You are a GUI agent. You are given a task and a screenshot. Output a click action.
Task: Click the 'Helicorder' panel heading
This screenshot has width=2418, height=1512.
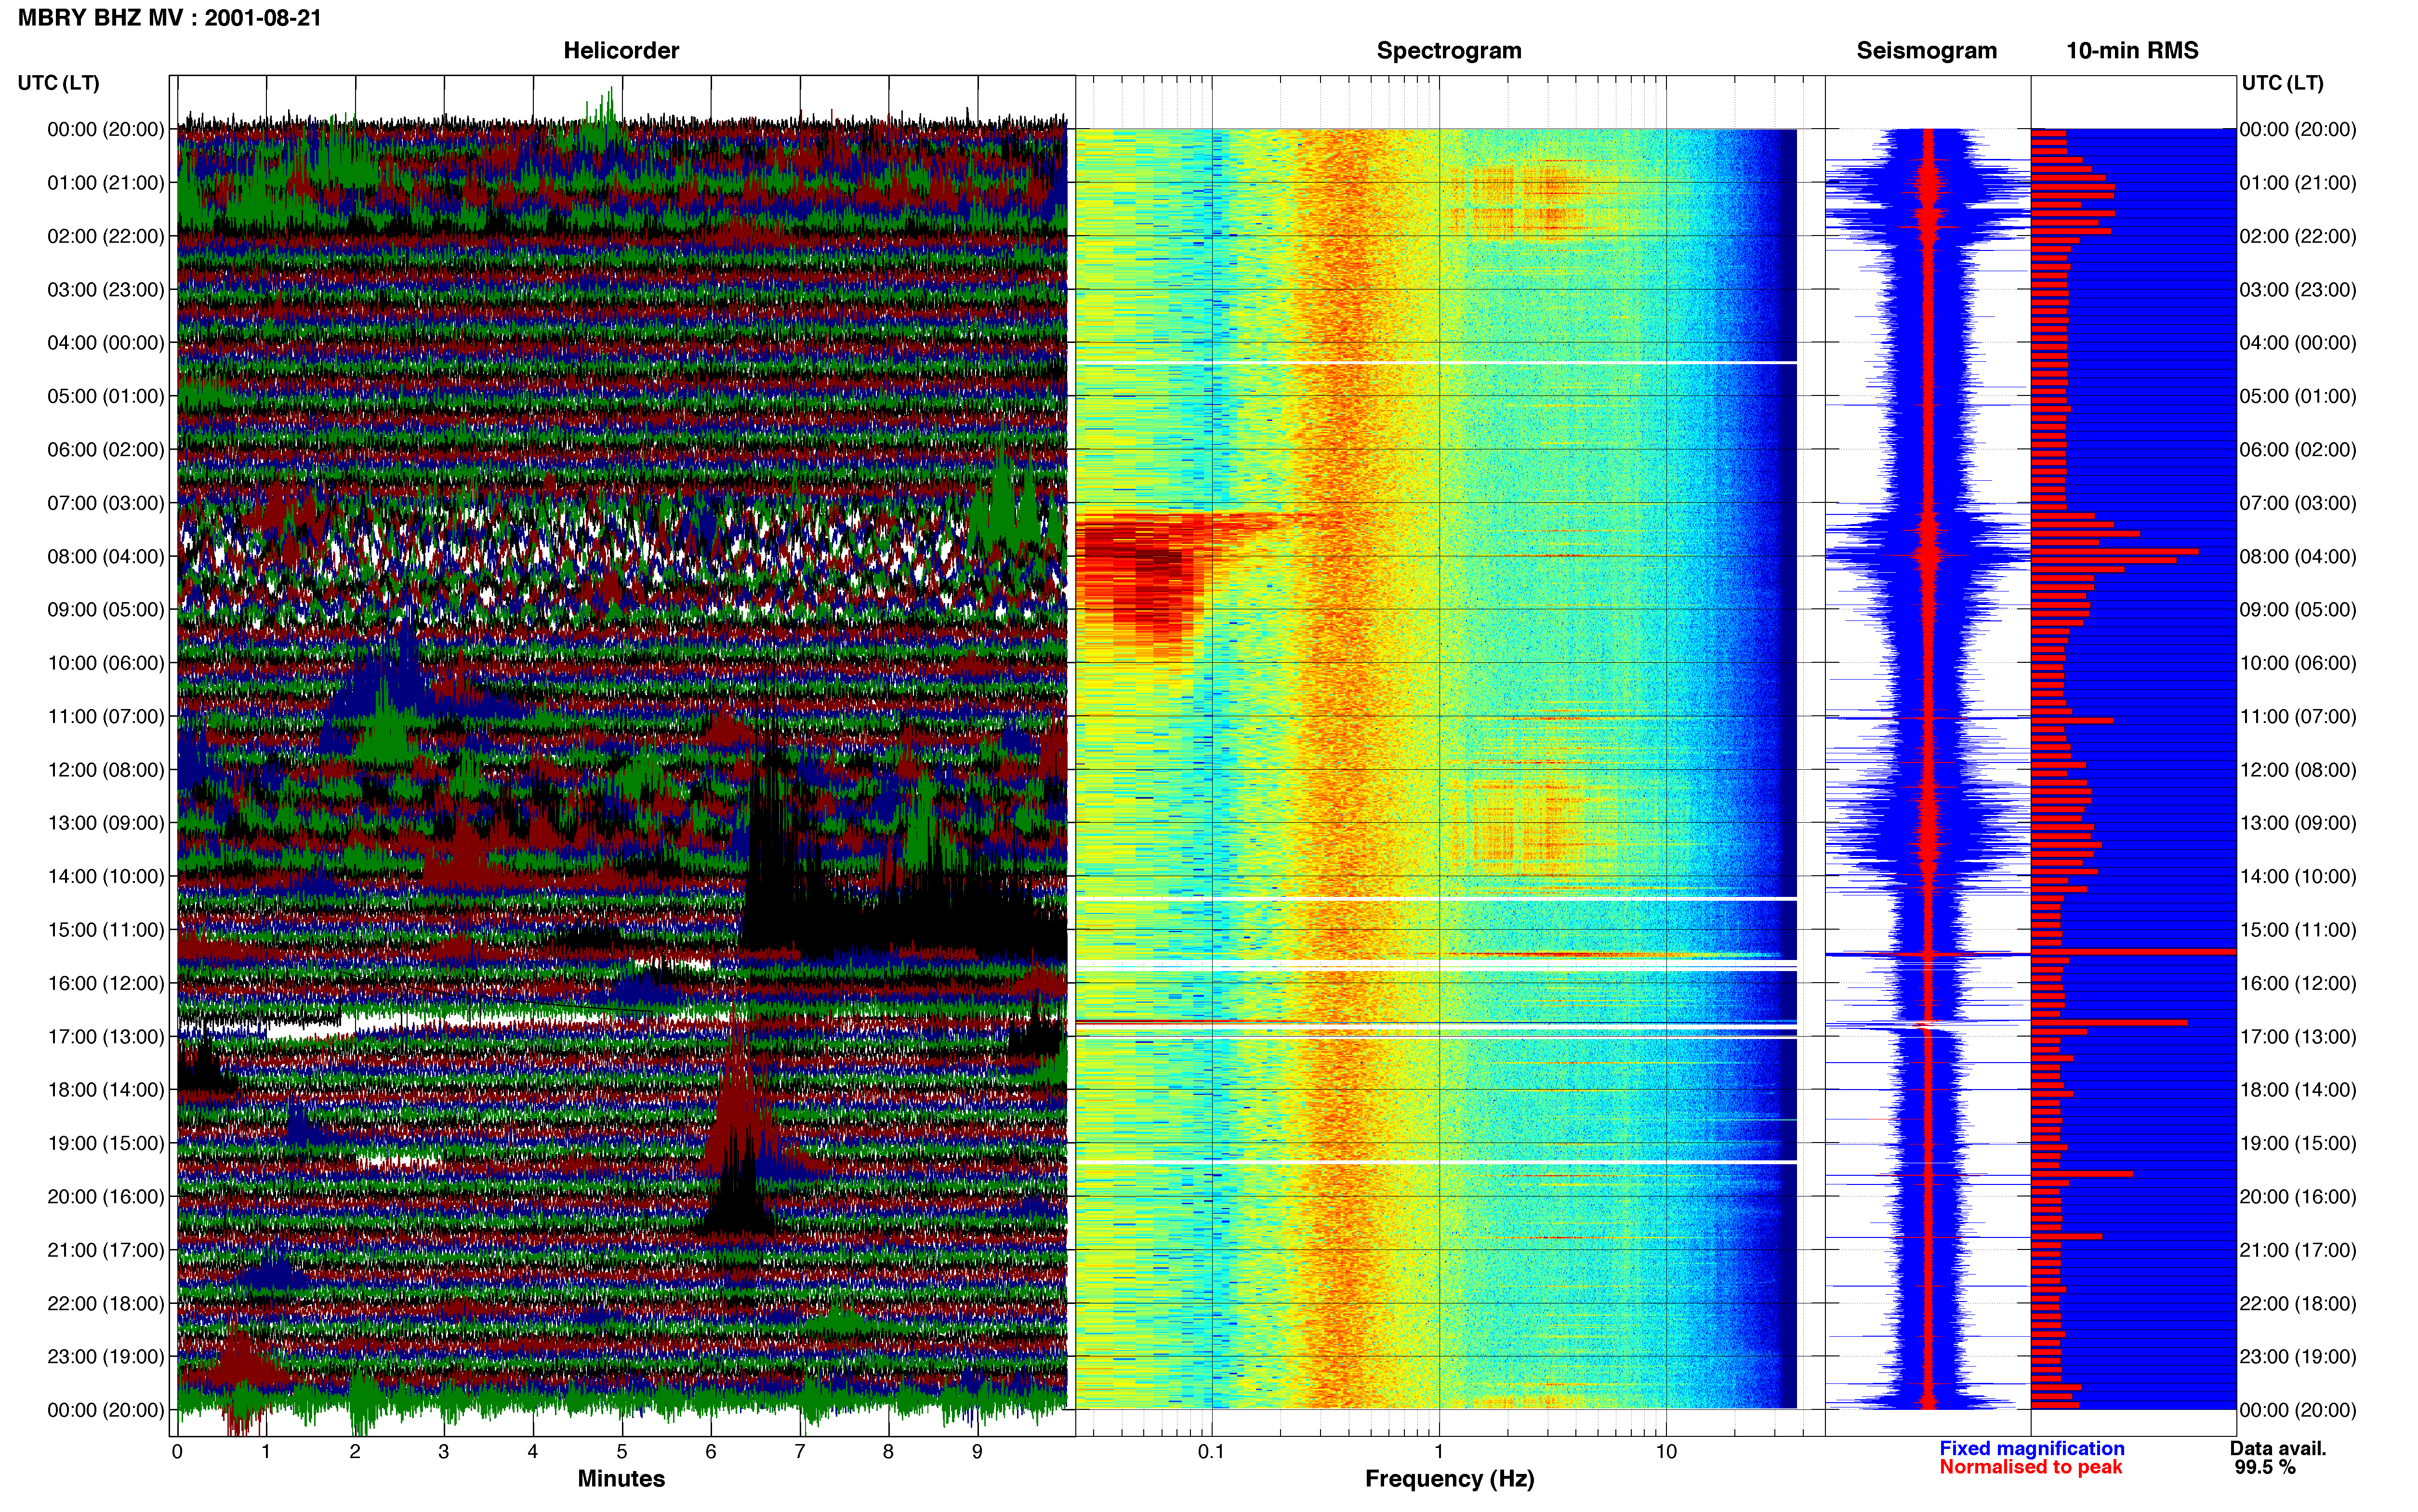(x=621, y=51)
